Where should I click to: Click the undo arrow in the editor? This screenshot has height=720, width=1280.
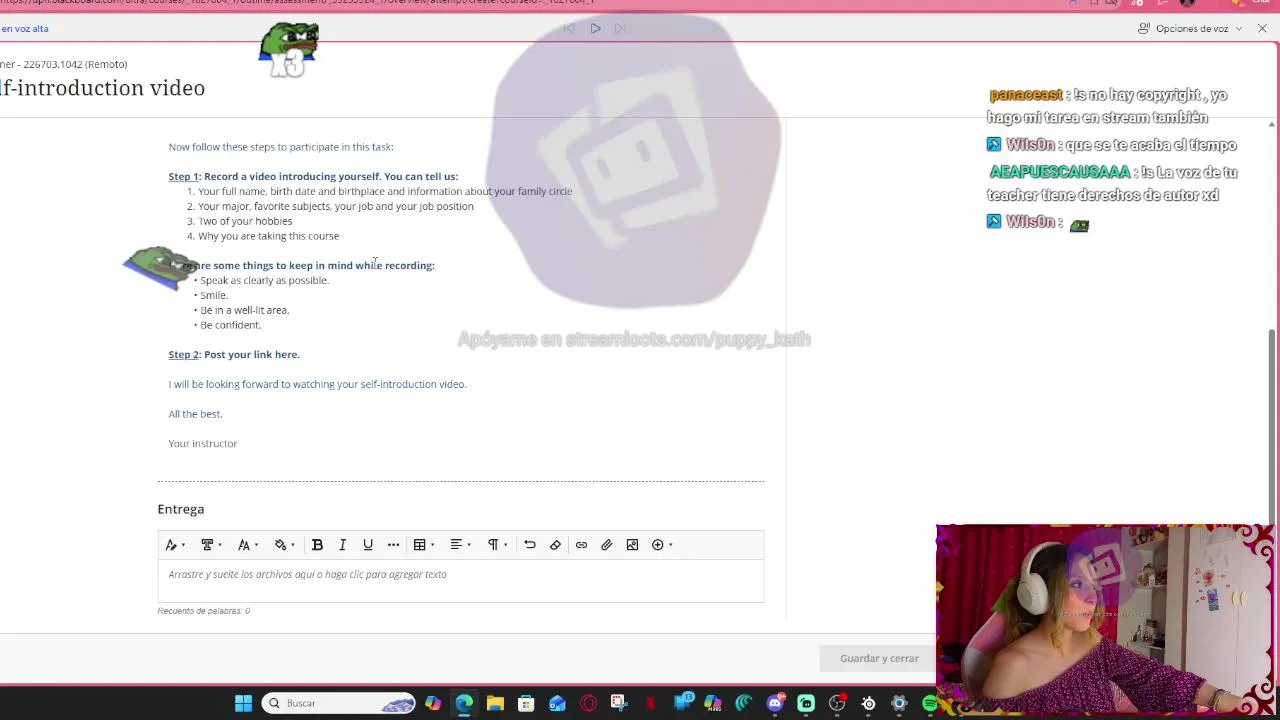(x=530, y=545)
